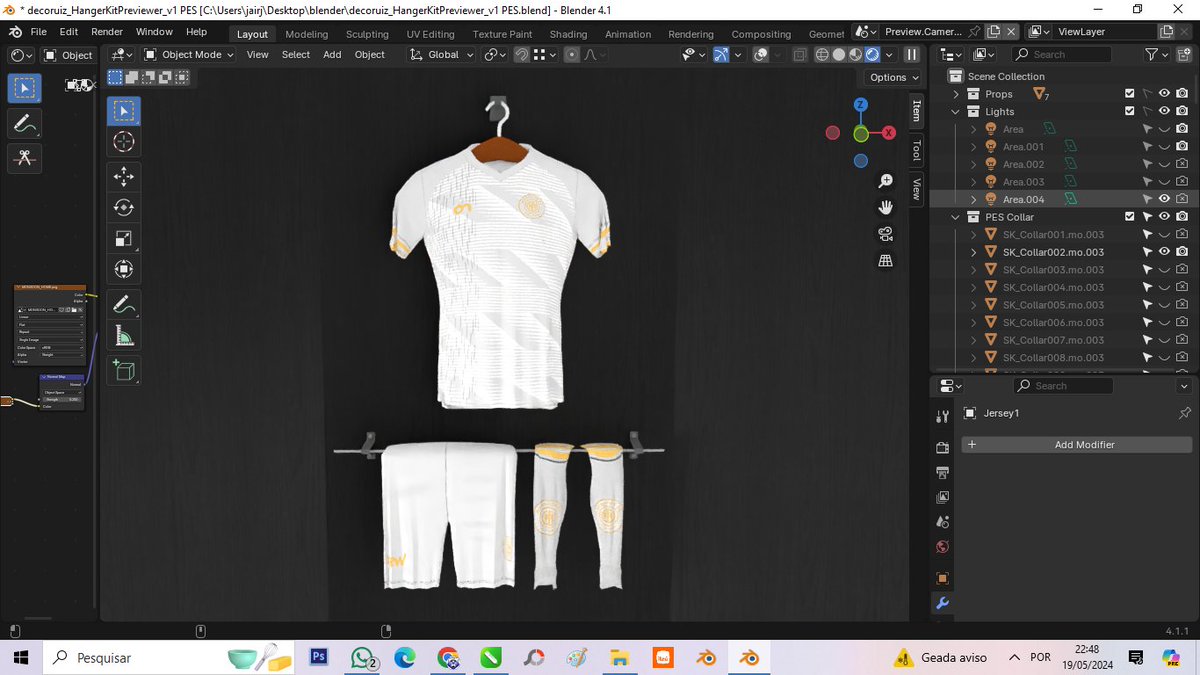Viewport: 1200px width, 675px height.
Task: Pause viewport rendering button
Action: tap(911, 55)
